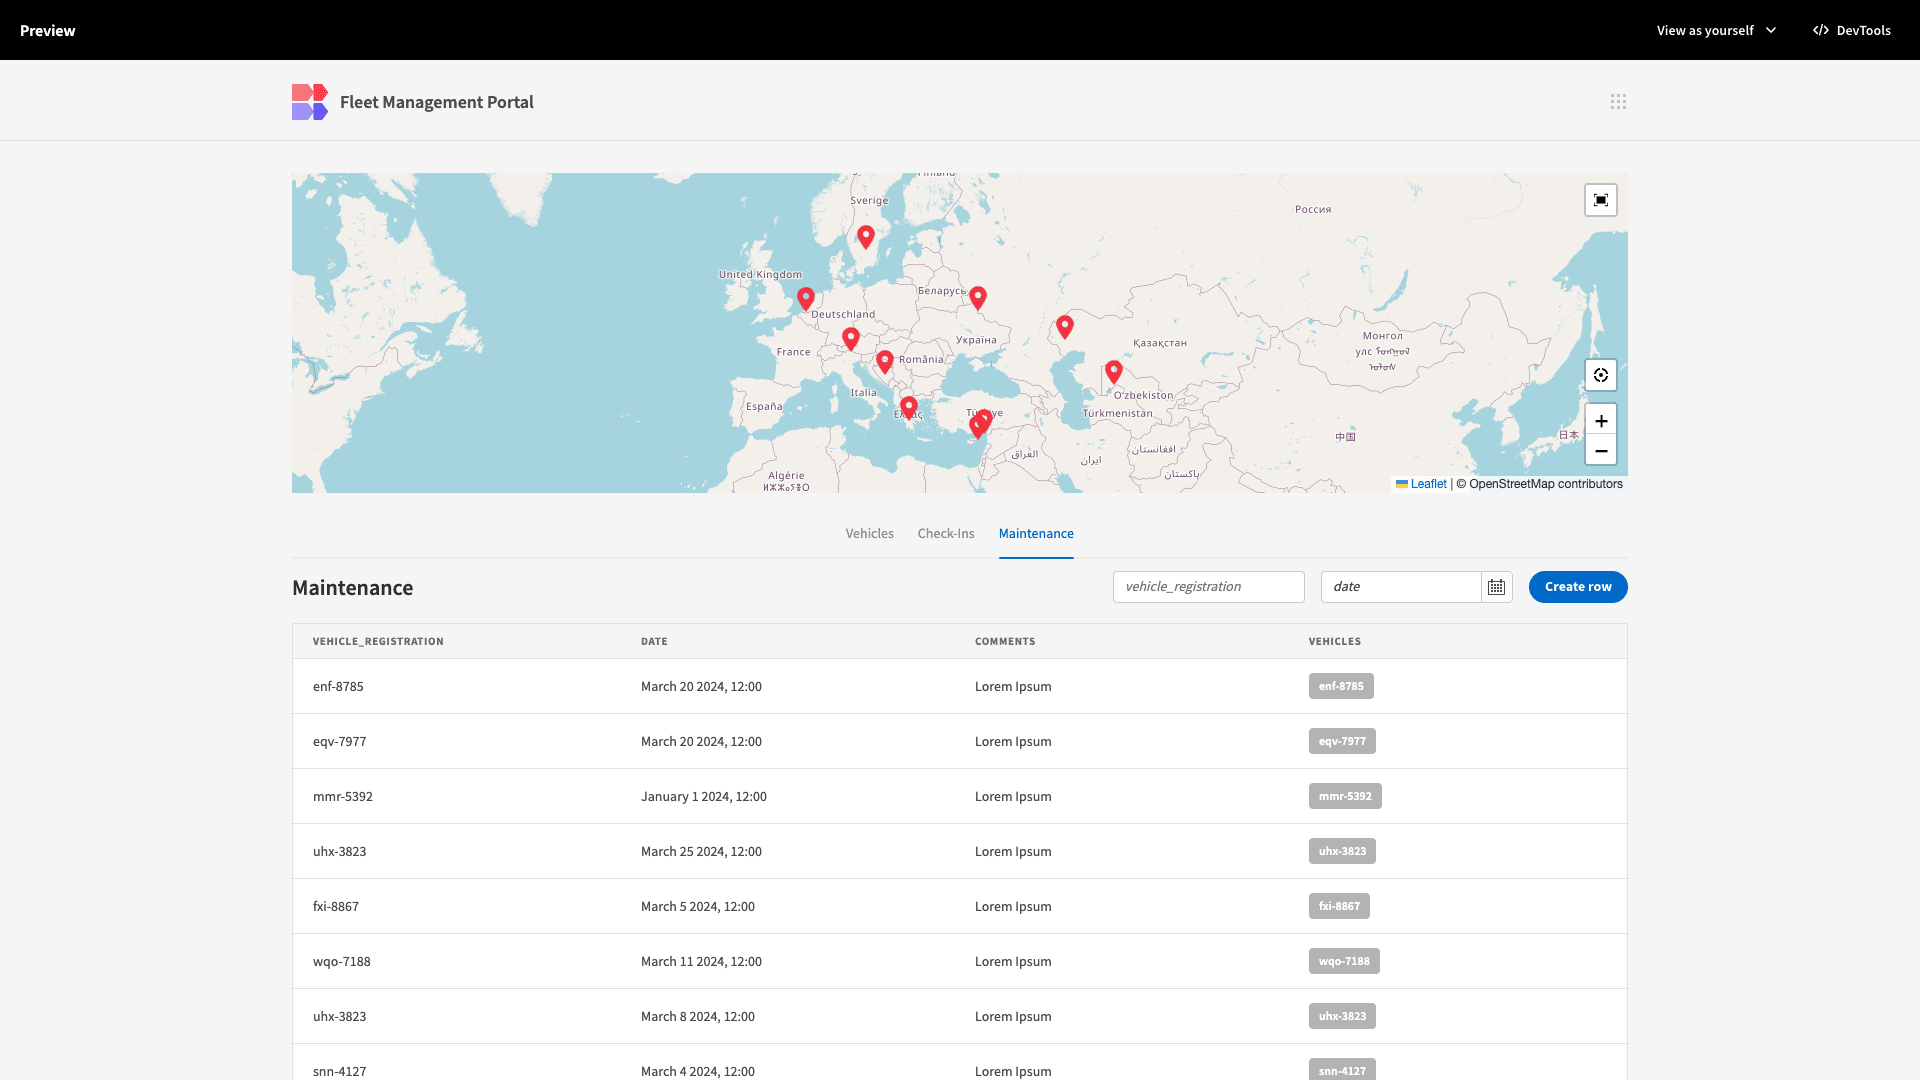This screenshot has width=1920, height=1080.
Task: Select the map pin over Sverige
Action: (866, 237)
